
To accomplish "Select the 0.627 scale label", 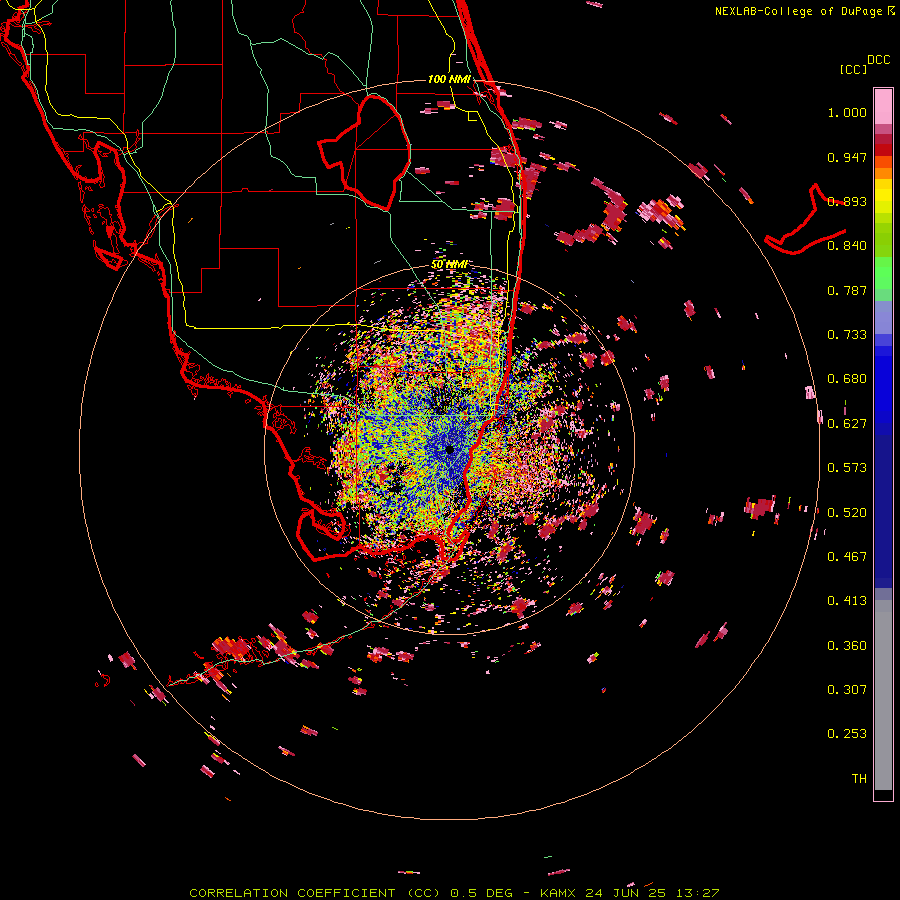I will (x=847, y=424).
